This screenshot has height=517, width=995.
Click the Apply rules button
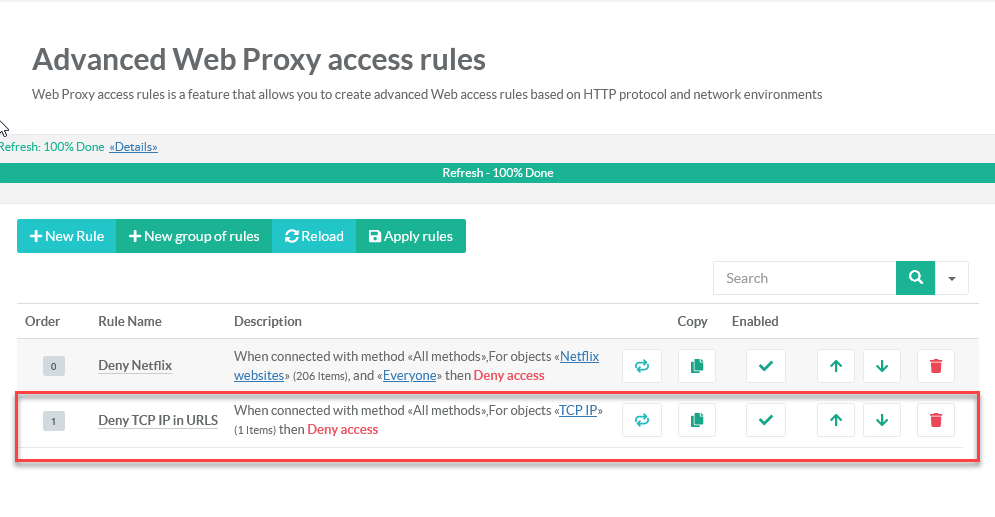411,236
